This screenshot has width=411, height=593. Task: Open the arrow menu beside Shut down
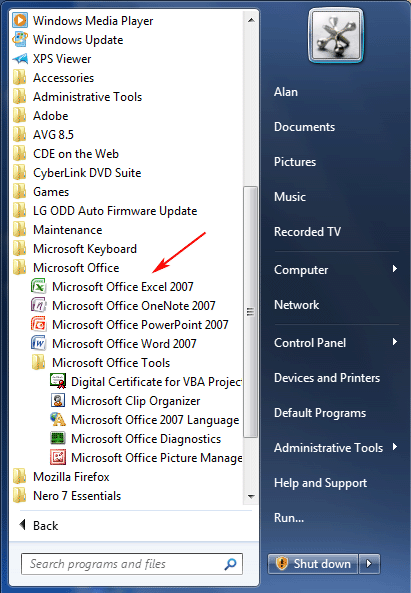click(369, 564)
